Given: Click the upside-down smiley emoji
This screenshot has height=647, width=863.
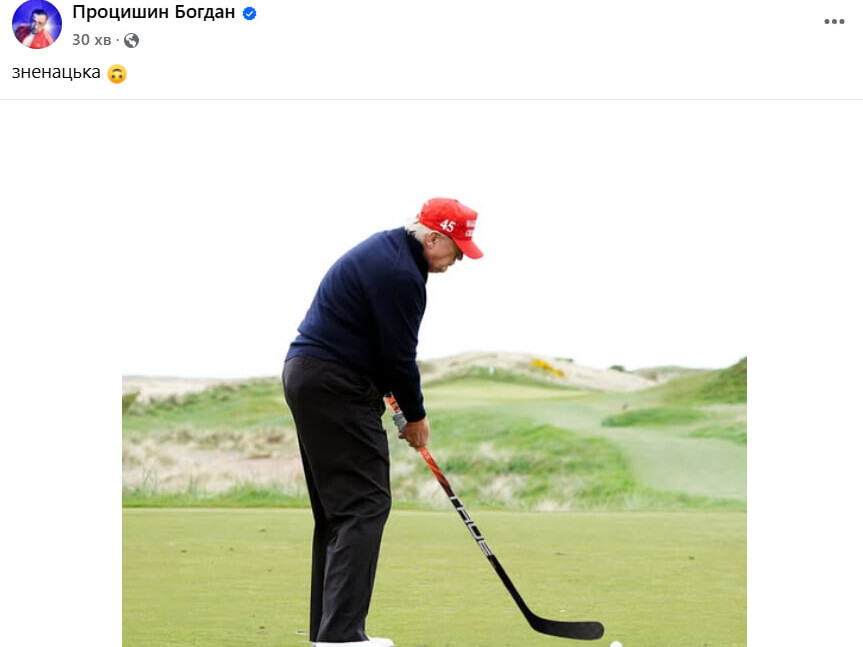Looking at the screenshot, I should [x=117, y=74].
